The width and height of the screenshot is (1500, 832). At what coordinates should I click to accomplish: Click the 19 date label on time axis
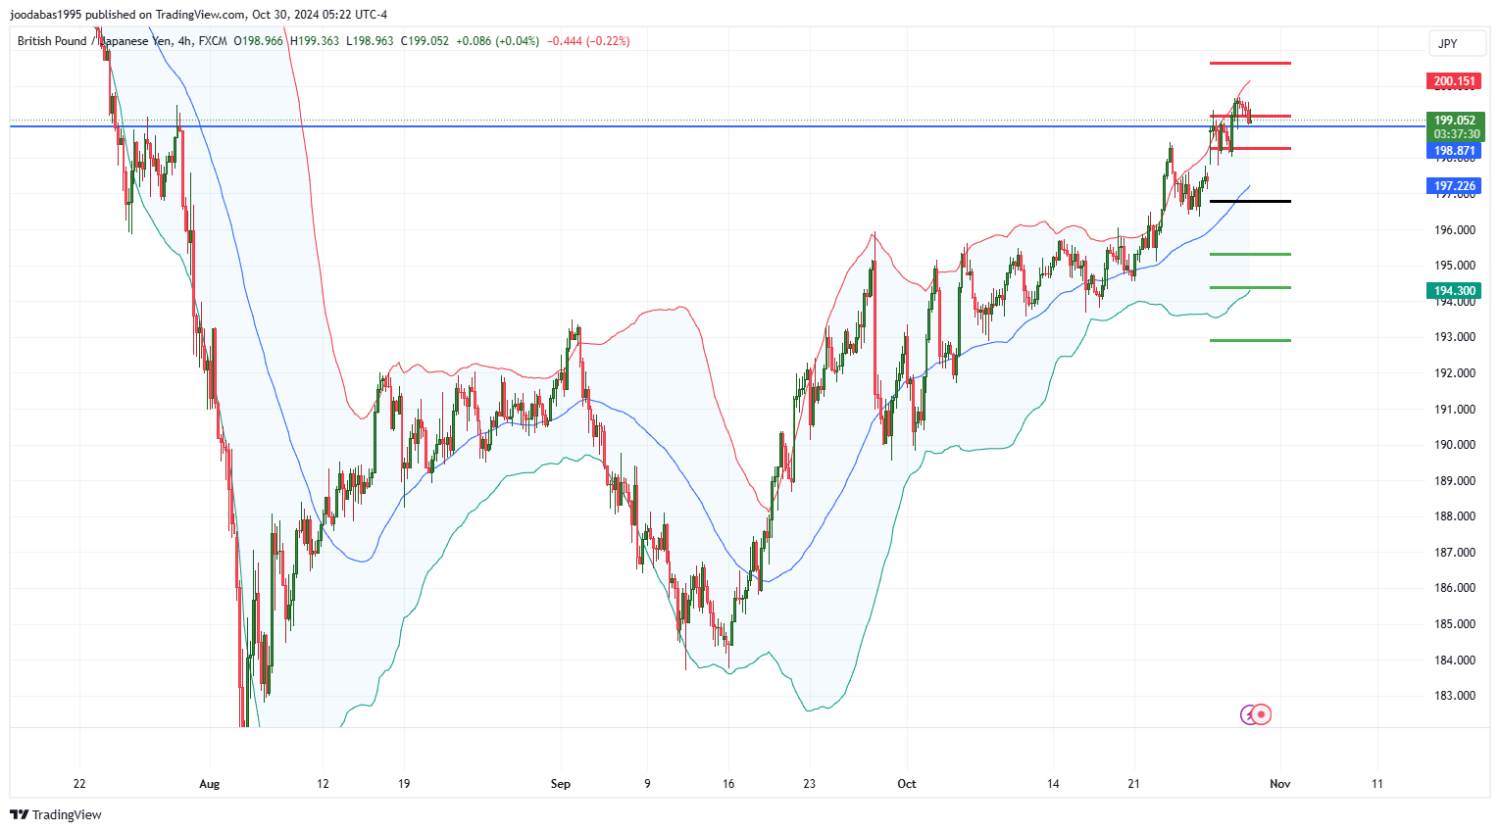pos(404,784)
